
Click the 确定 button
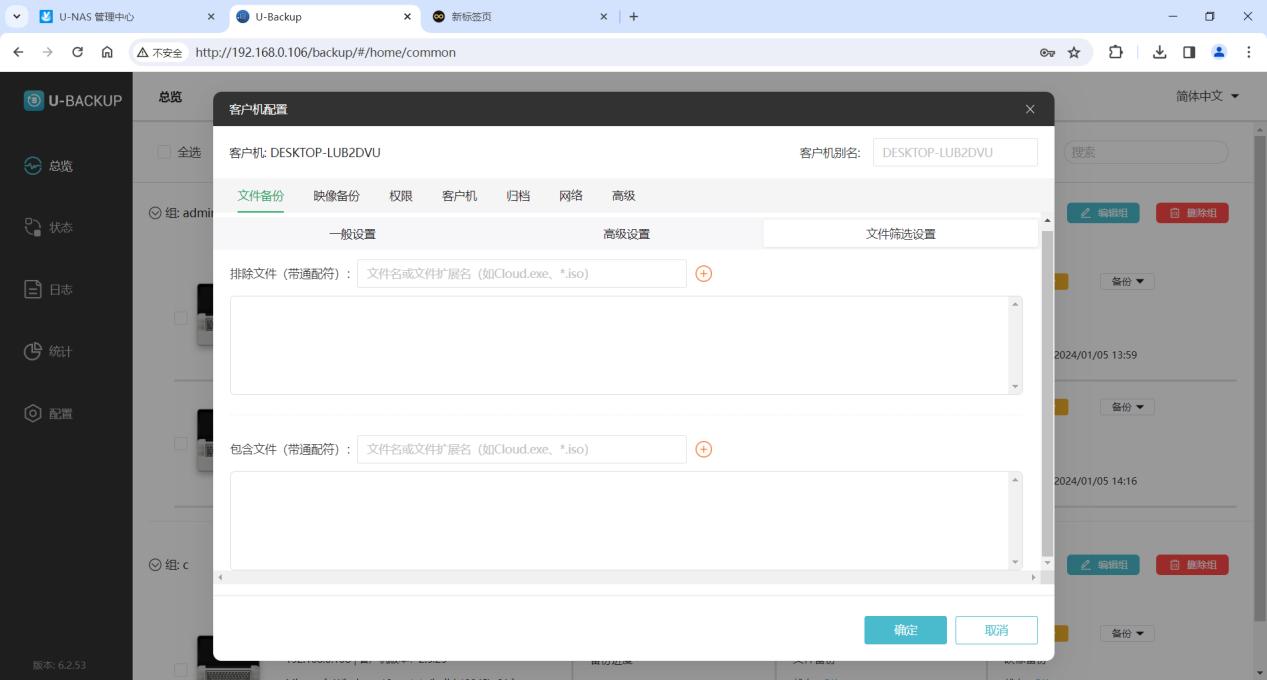(905, 630)
